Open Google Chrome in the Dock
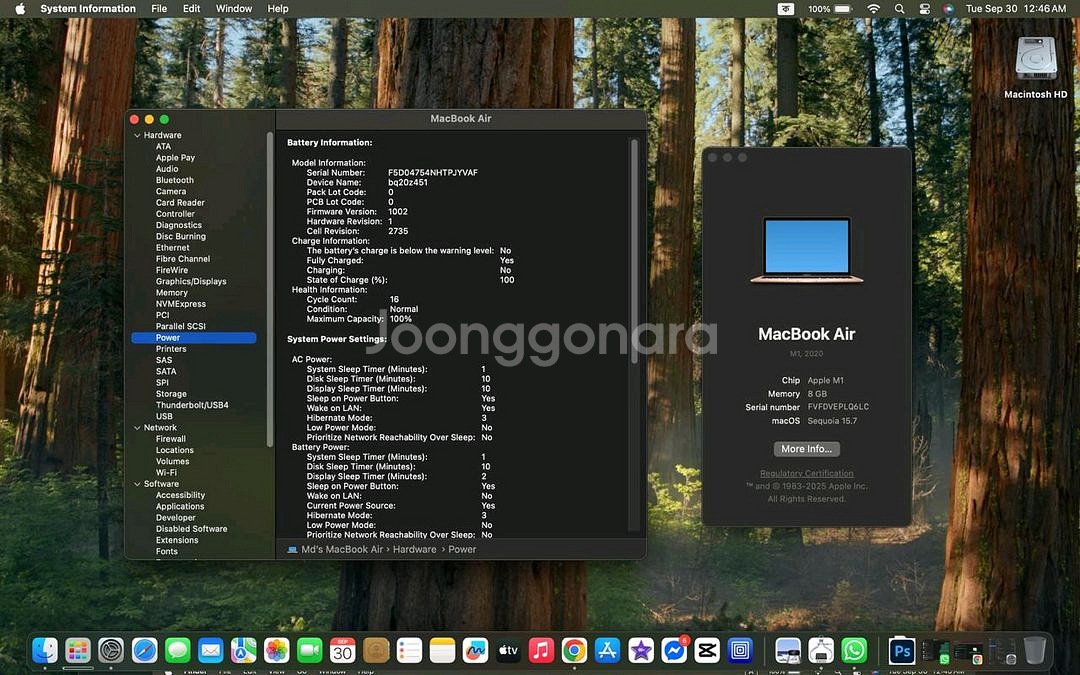Viewport: 1080px width, 675px height. point(574,651)
